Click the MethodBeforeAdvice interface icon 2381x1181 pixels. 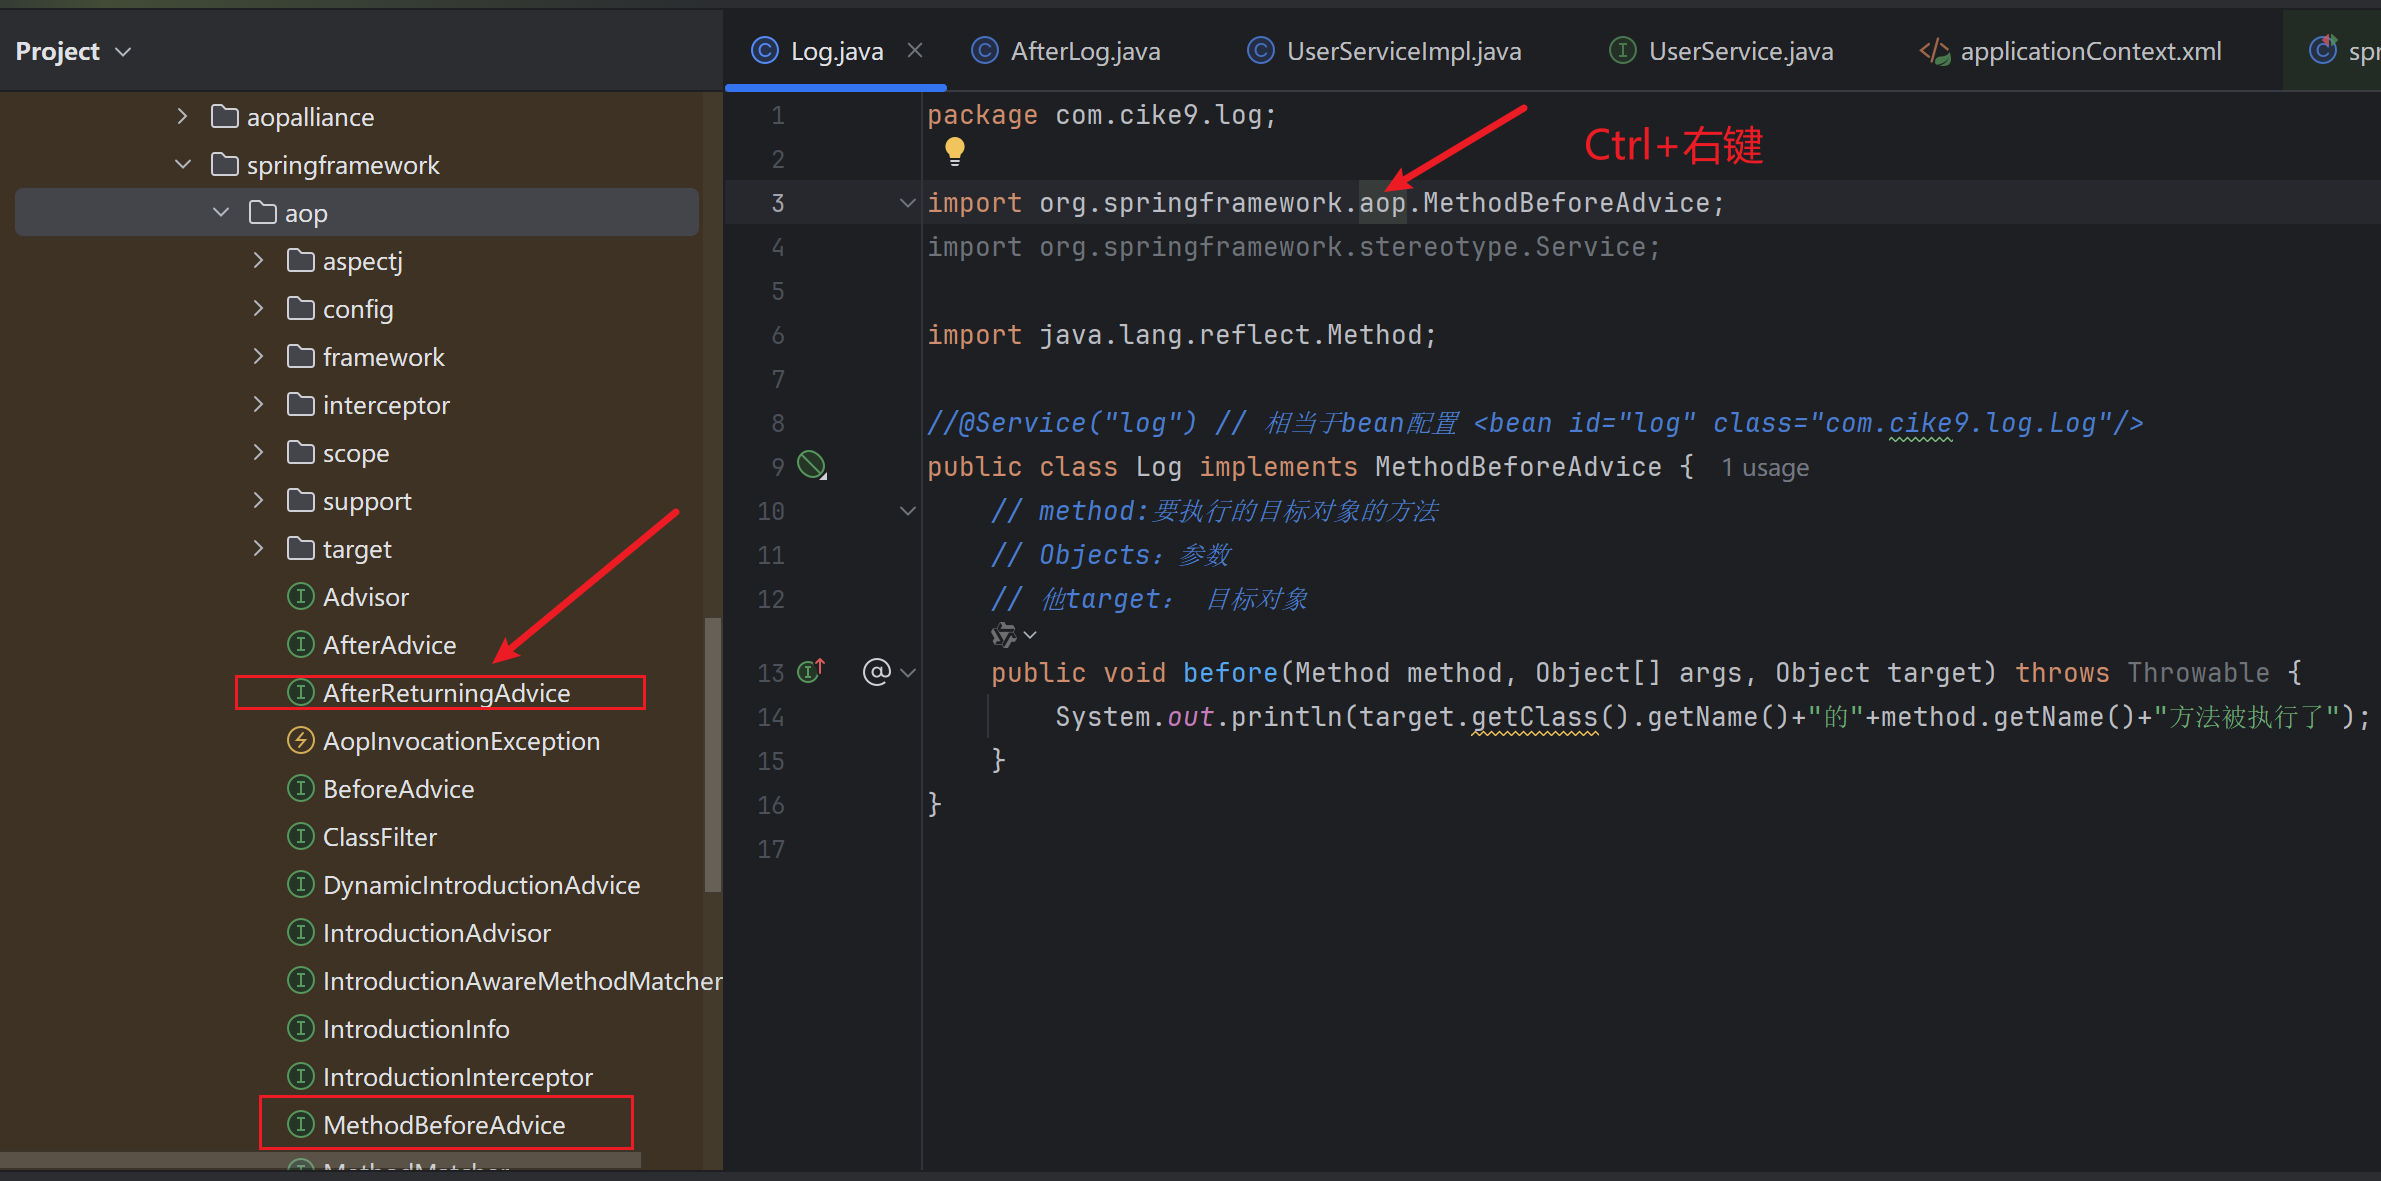pos(301,1125)
